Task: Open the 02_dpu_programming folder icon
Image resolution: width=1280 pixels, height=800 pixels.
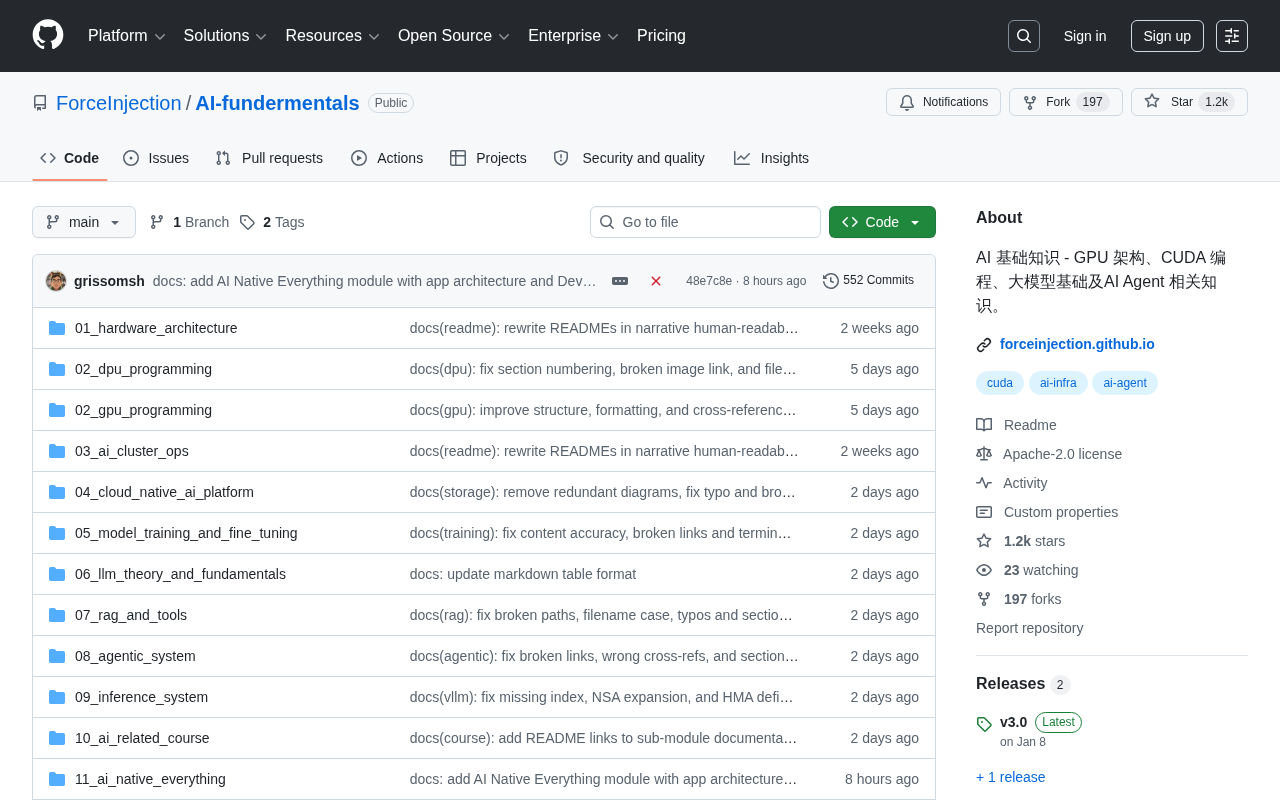Action: [x=57, y=369]
